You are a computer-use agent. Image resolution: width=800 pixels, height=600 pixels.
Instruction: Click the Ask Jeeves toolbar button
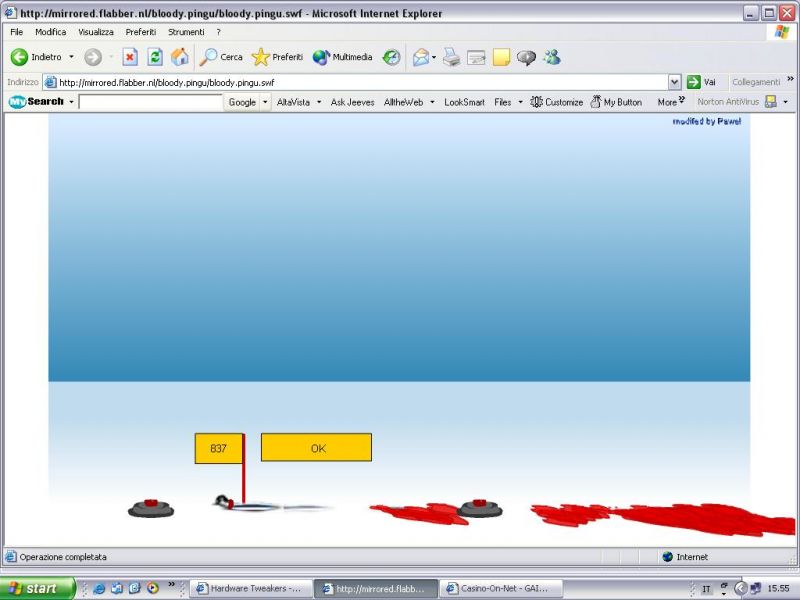click(352, 102)
